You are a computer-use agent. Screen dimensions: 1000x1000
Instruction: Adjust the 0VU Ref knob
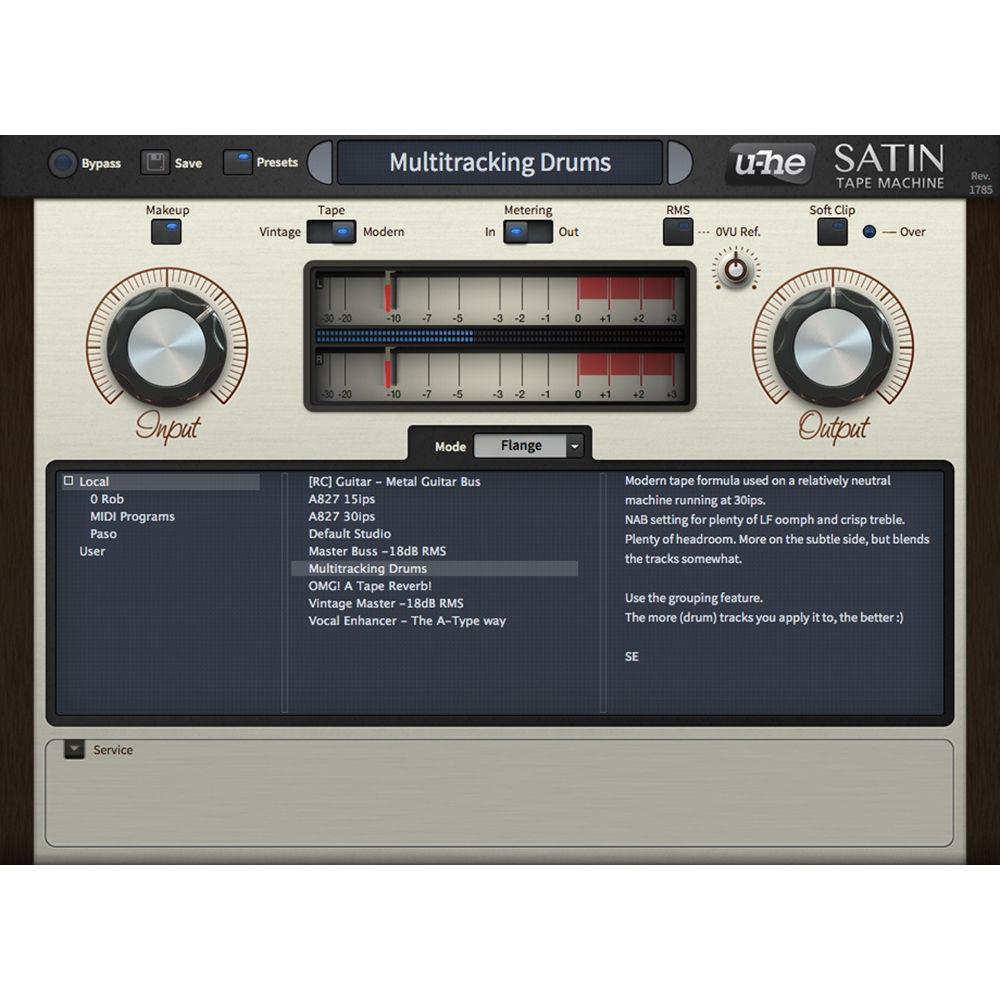[734, 269]
